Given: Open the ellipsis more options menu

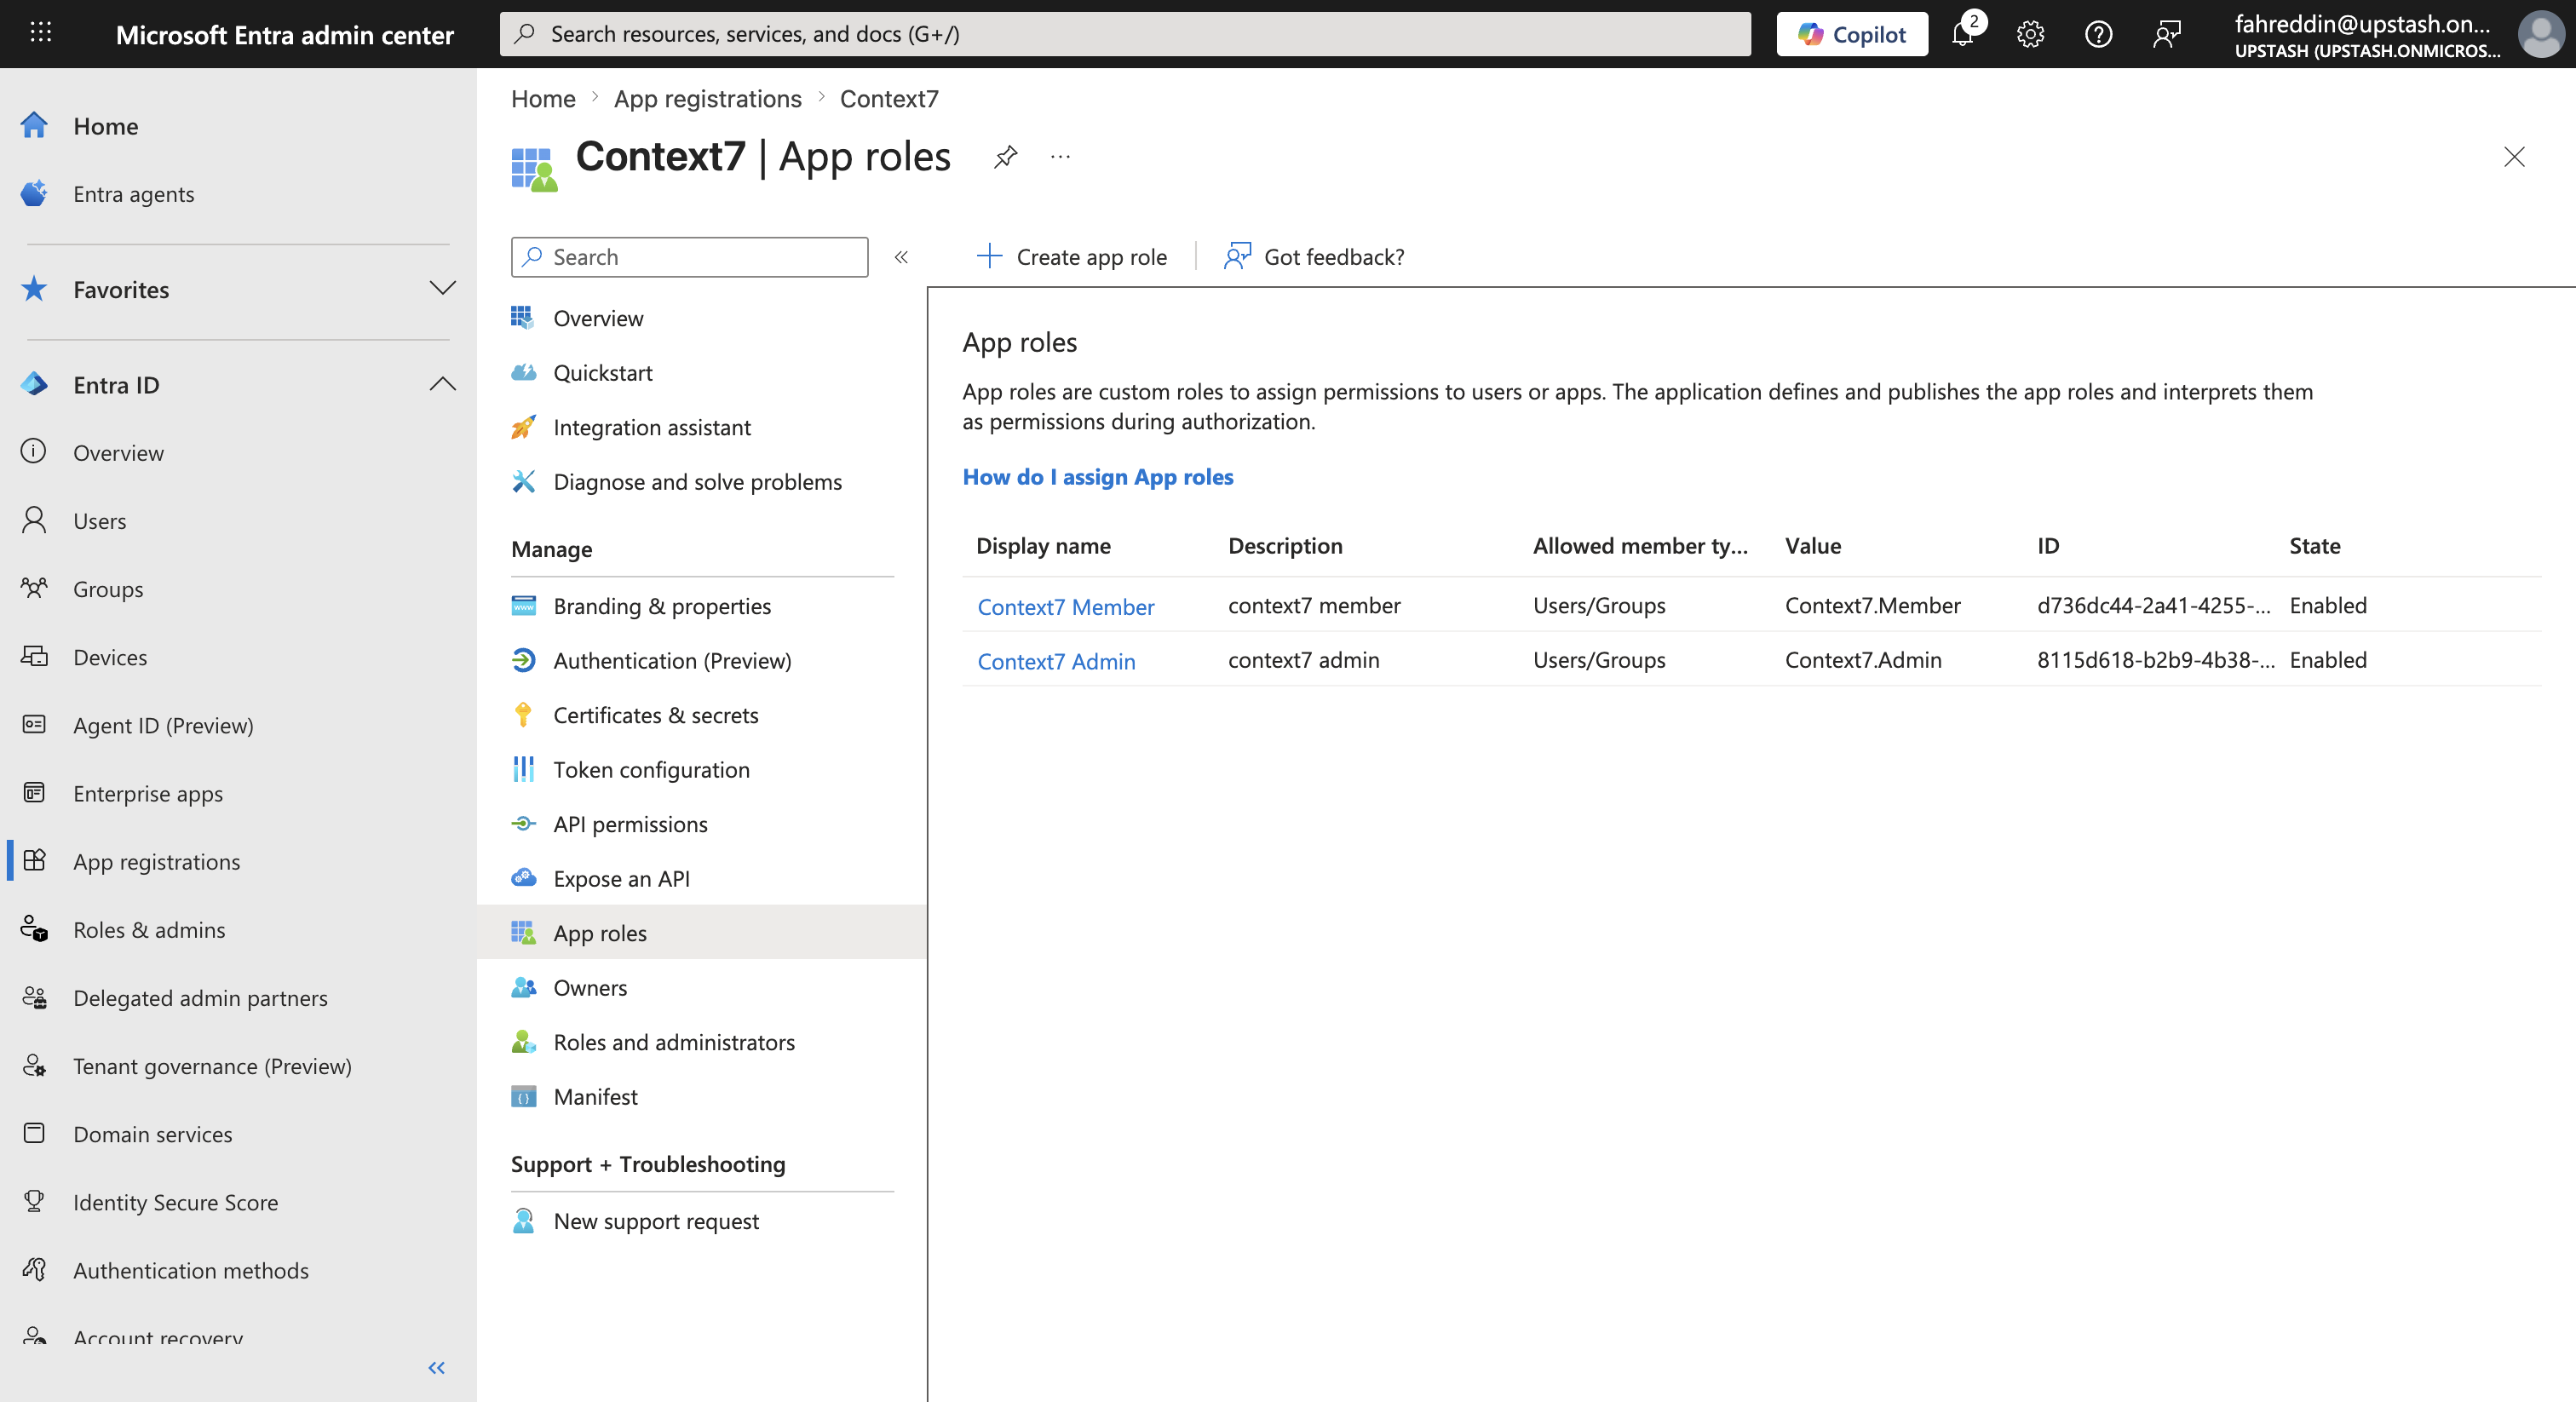Looking at the screenshot, I should (x=1060, y=157).
